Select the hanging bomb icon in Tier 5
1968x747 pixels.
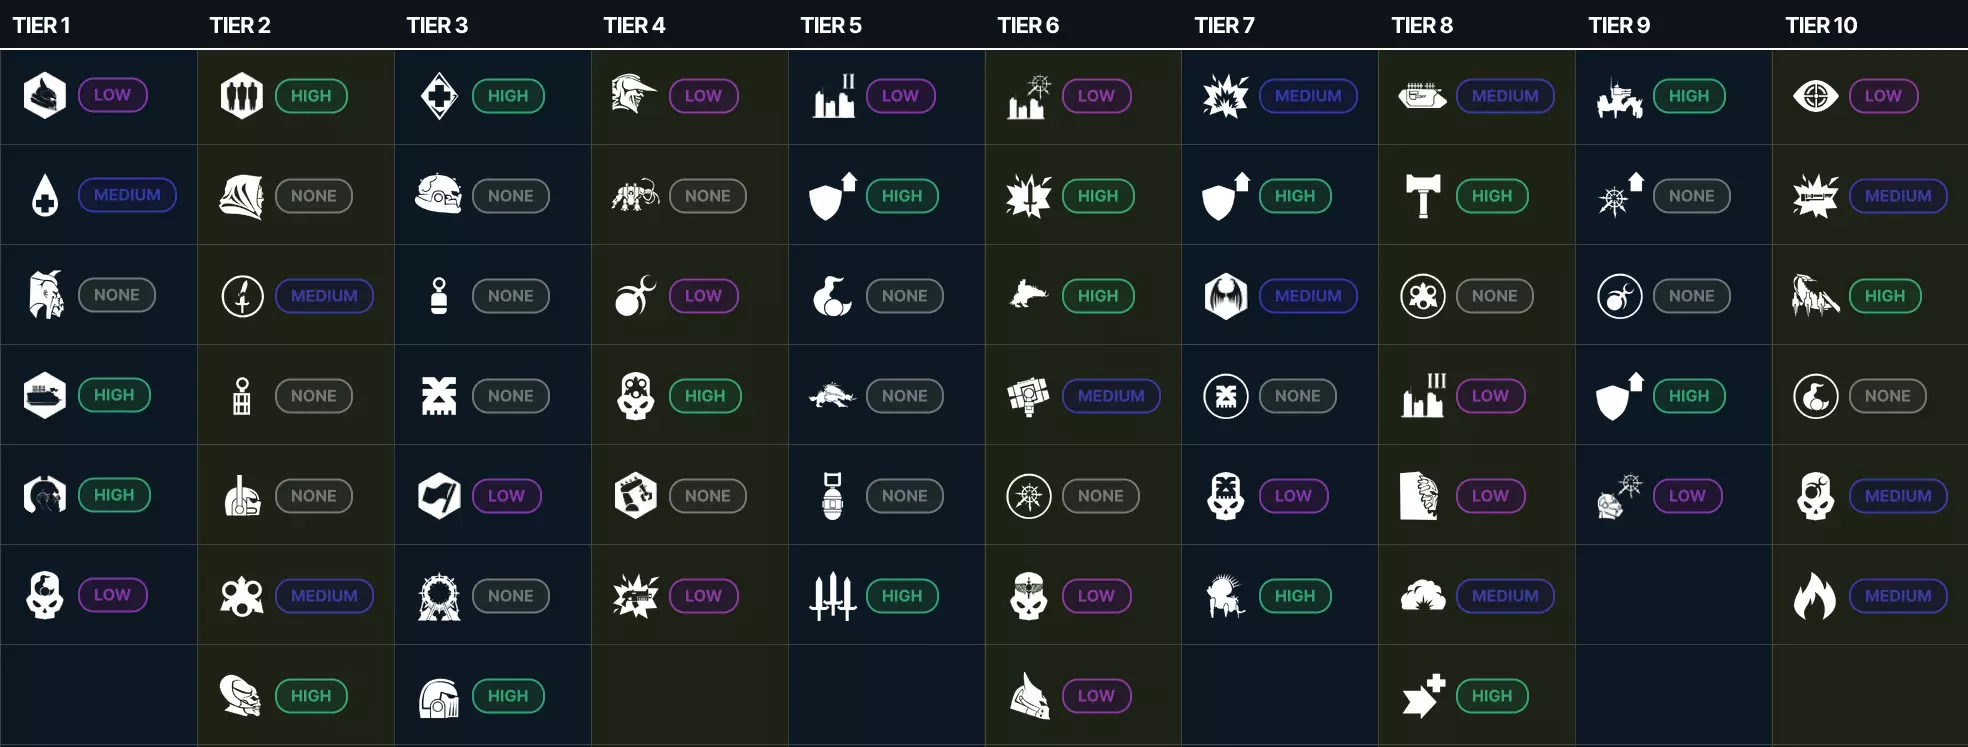pyautogui.click(x=832, y=496)
